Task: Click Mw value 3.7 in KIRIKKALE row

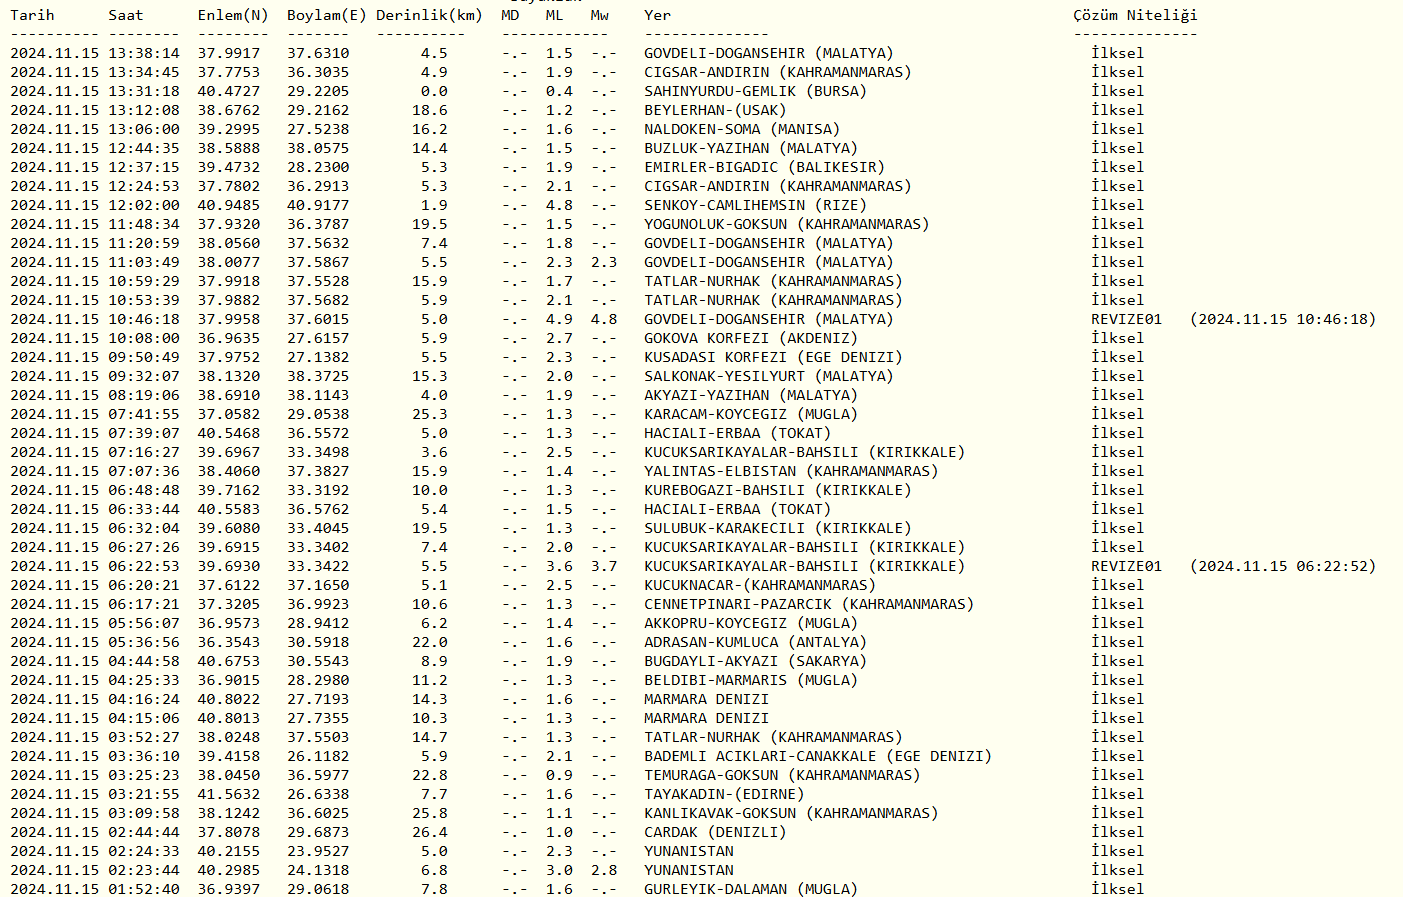Action: 604,566
